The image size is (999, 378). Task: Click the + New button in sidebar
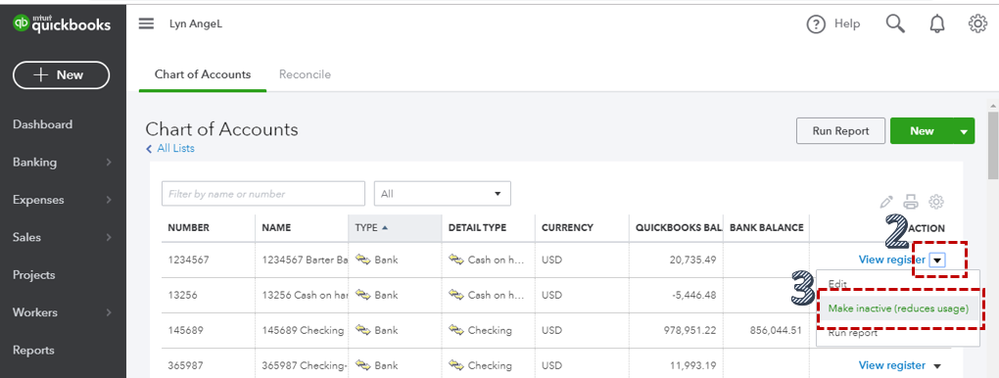[x=61, y=75]
